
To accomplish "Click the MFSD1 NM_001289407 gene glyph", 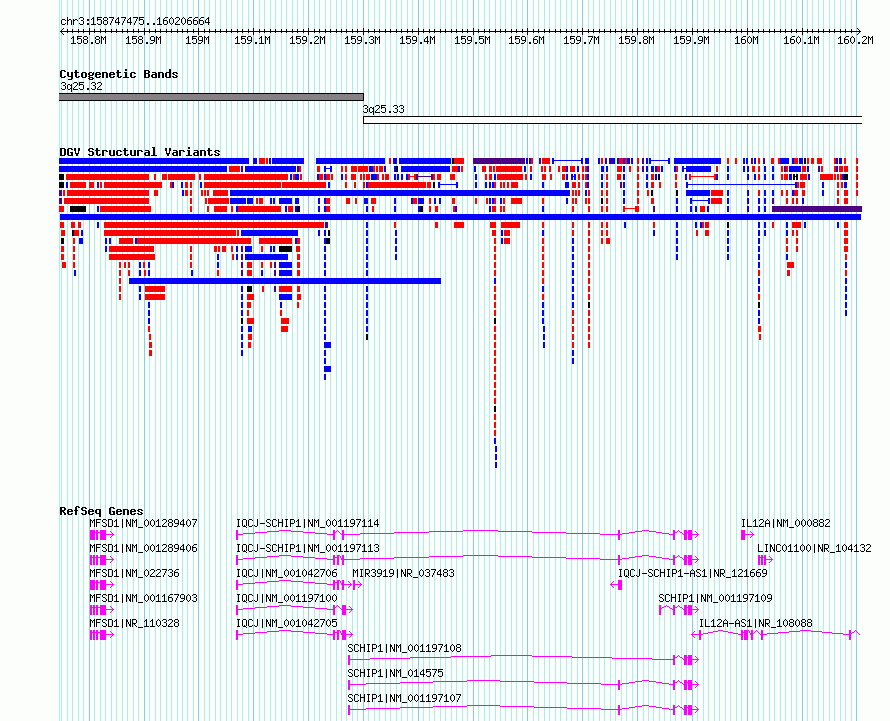I will point(102,535).
